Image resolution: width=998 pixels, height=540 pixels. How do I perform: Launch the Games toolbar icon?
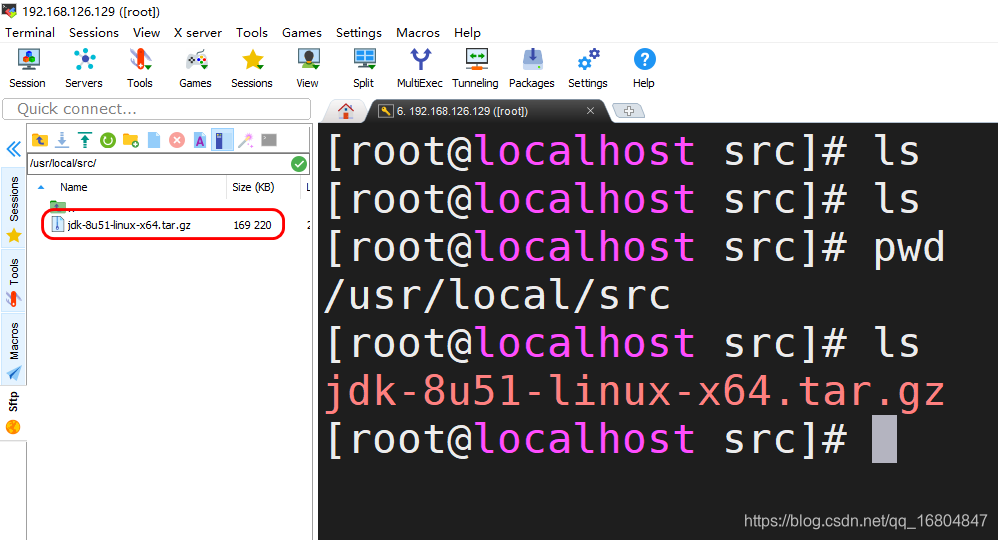[x=195, y=68]
